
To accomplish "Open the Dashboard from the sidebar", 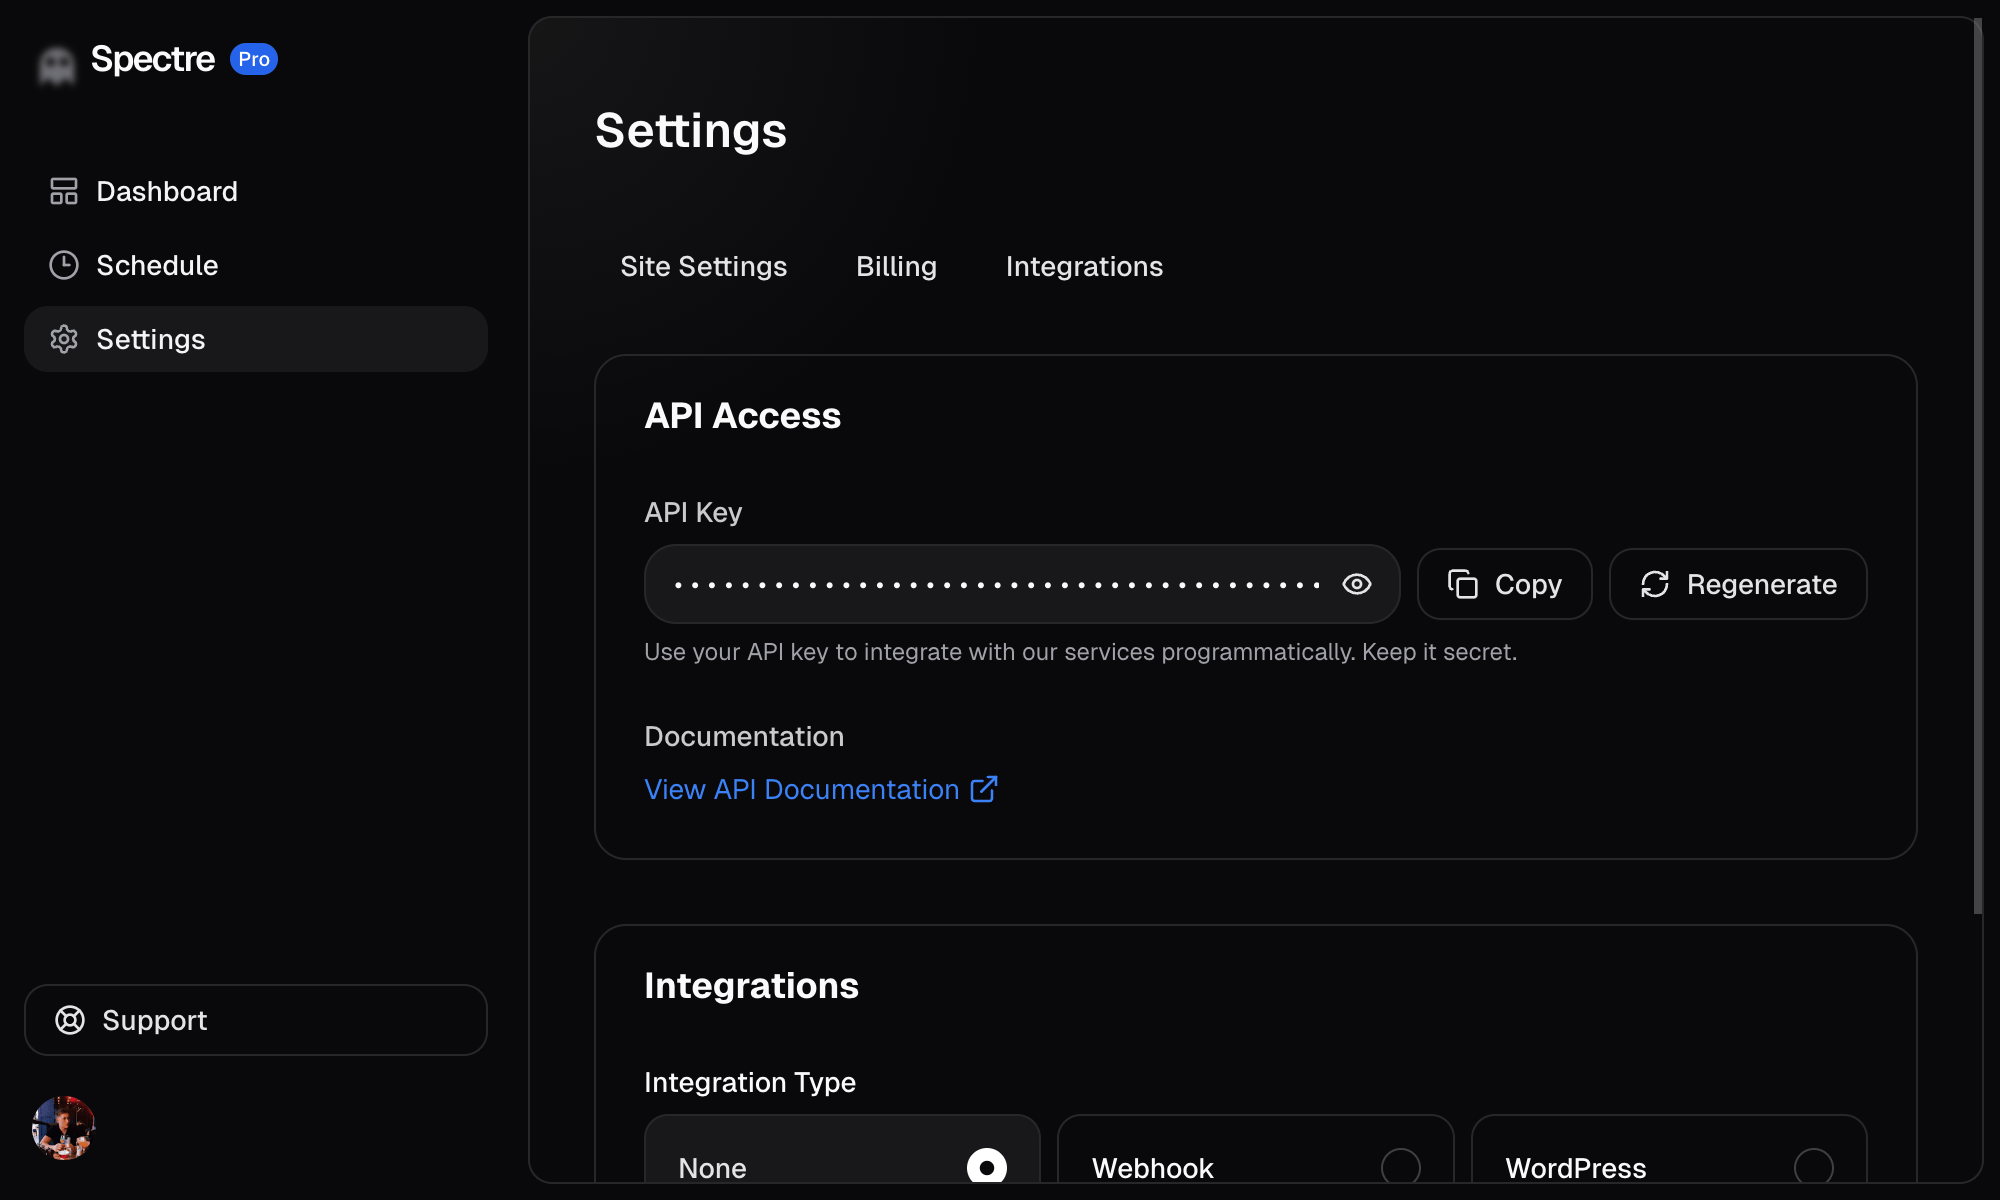I will (x=166, y=191).
